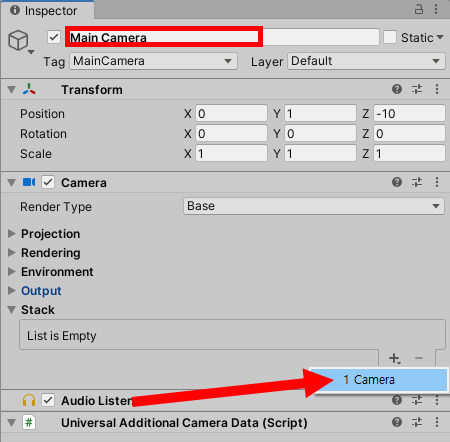Image resolution: width=450 pixels, height=442 pixels.
Task: Toggle the Main Camera active checkbox
Action: [x=54, y=37]
